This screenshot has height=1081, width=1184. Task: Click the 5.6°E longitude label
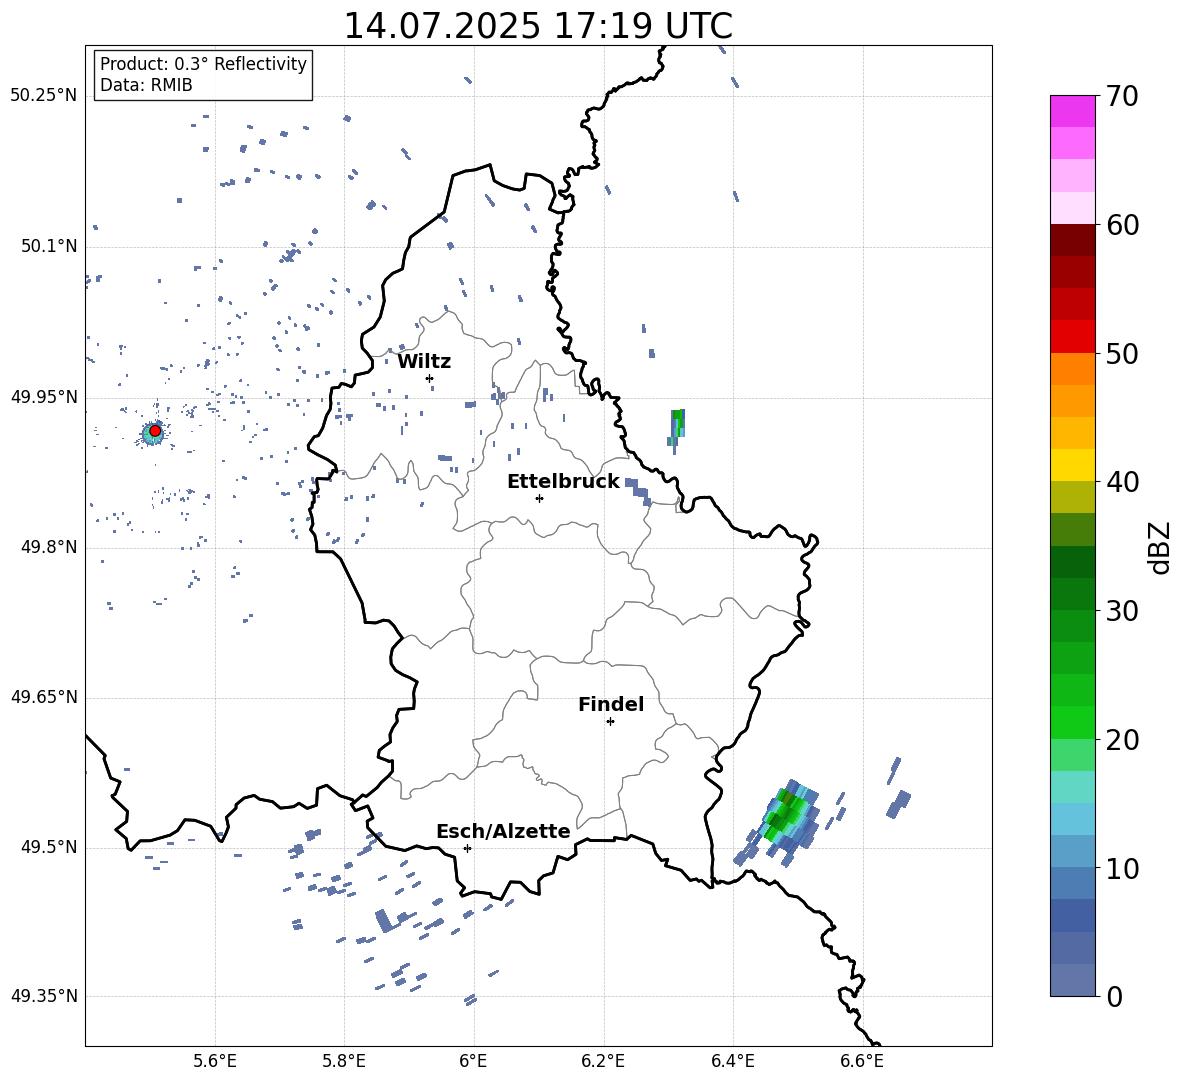(215, 1061)
